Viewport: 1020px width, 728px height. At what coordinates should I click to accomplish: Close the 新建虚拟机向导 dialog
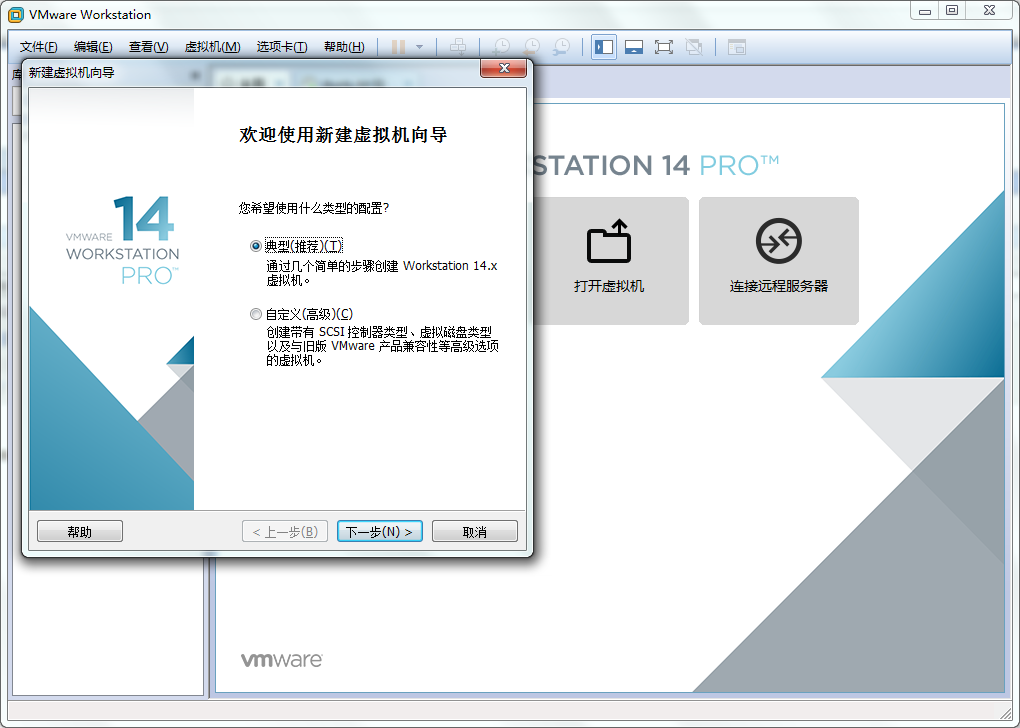pyautogui.click(x=503, y=68)
